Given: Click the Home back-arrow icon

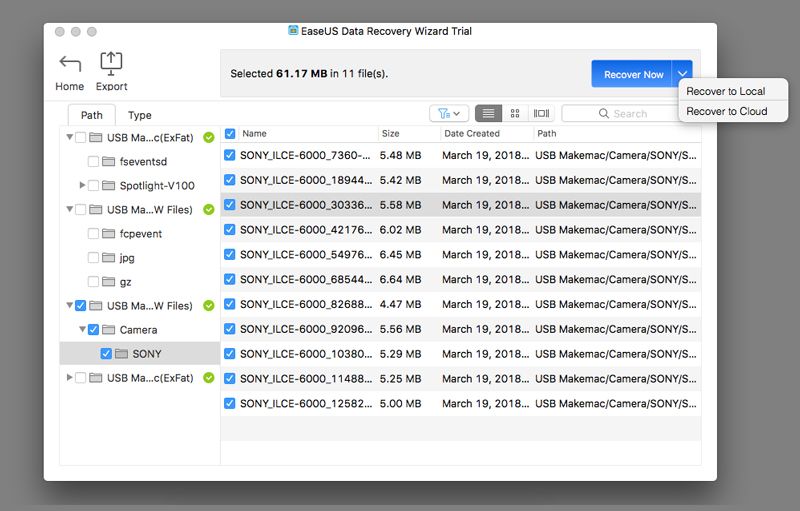Looking at the screenshot, I should point(70,63).
